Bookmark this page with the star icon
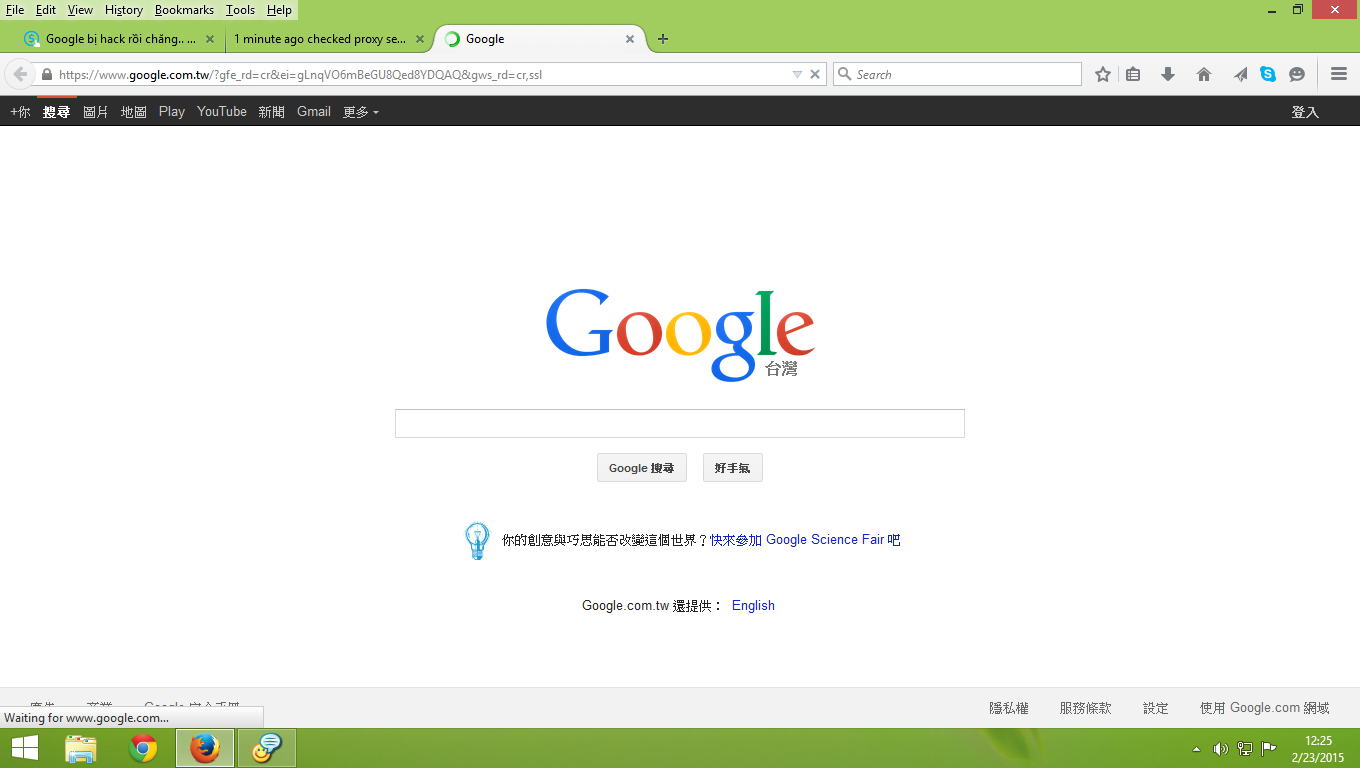 pyautogui.click(x=1103, y=74)
